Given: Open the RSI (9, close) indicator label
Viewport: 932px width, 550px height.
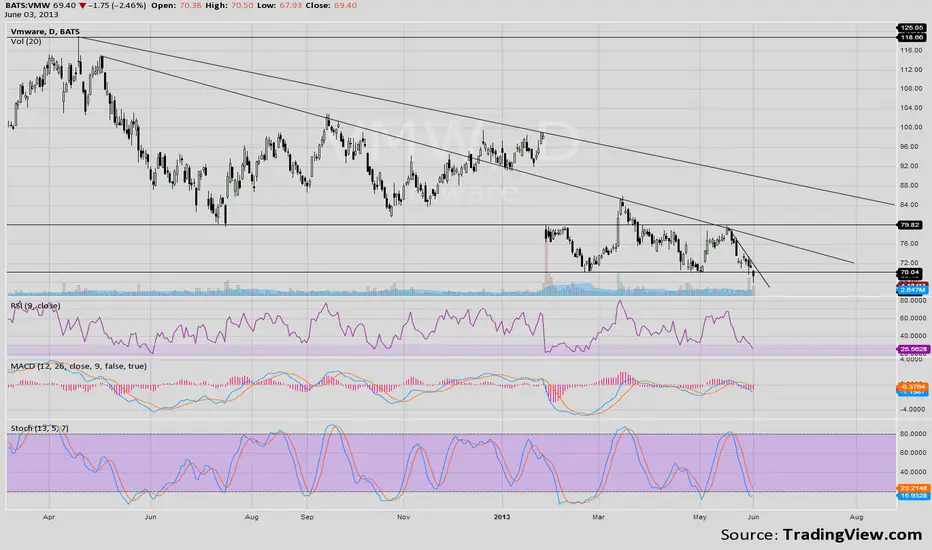Looking at the screenshot, I should tap(36, 306).
